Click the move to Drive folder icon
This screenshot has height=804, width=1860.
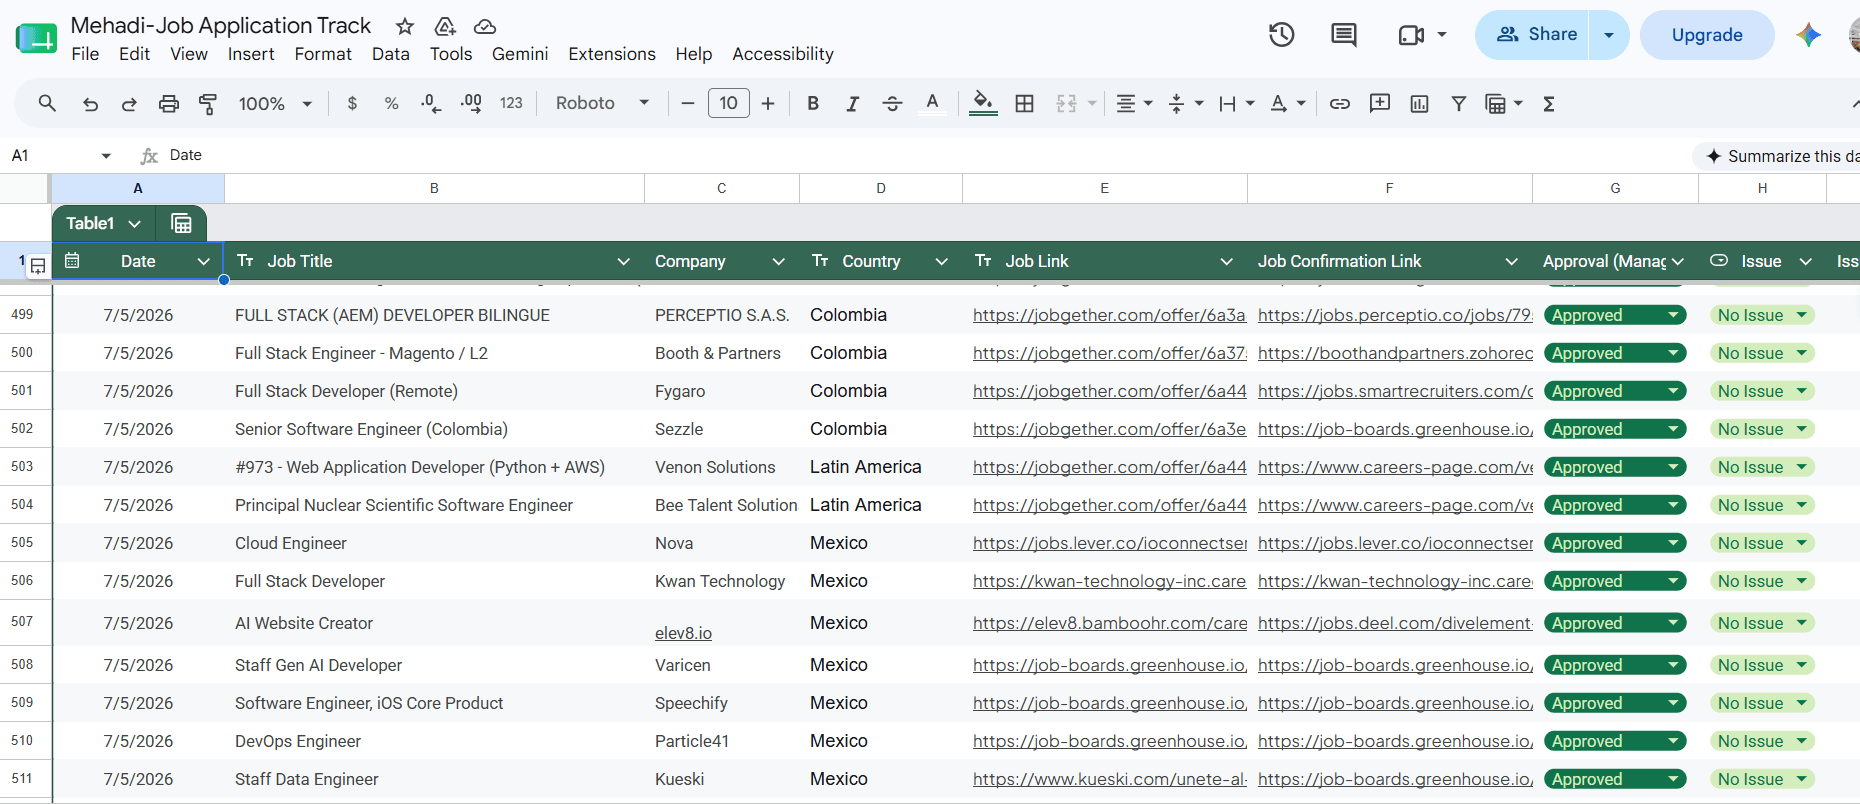click(x=445, y=26)
